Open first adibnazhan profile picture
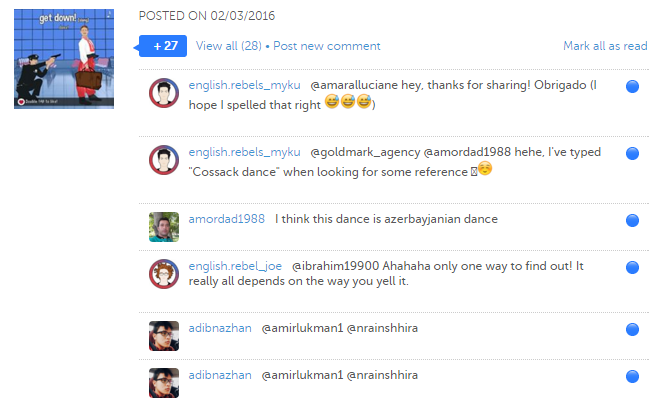 click(164, 336)
